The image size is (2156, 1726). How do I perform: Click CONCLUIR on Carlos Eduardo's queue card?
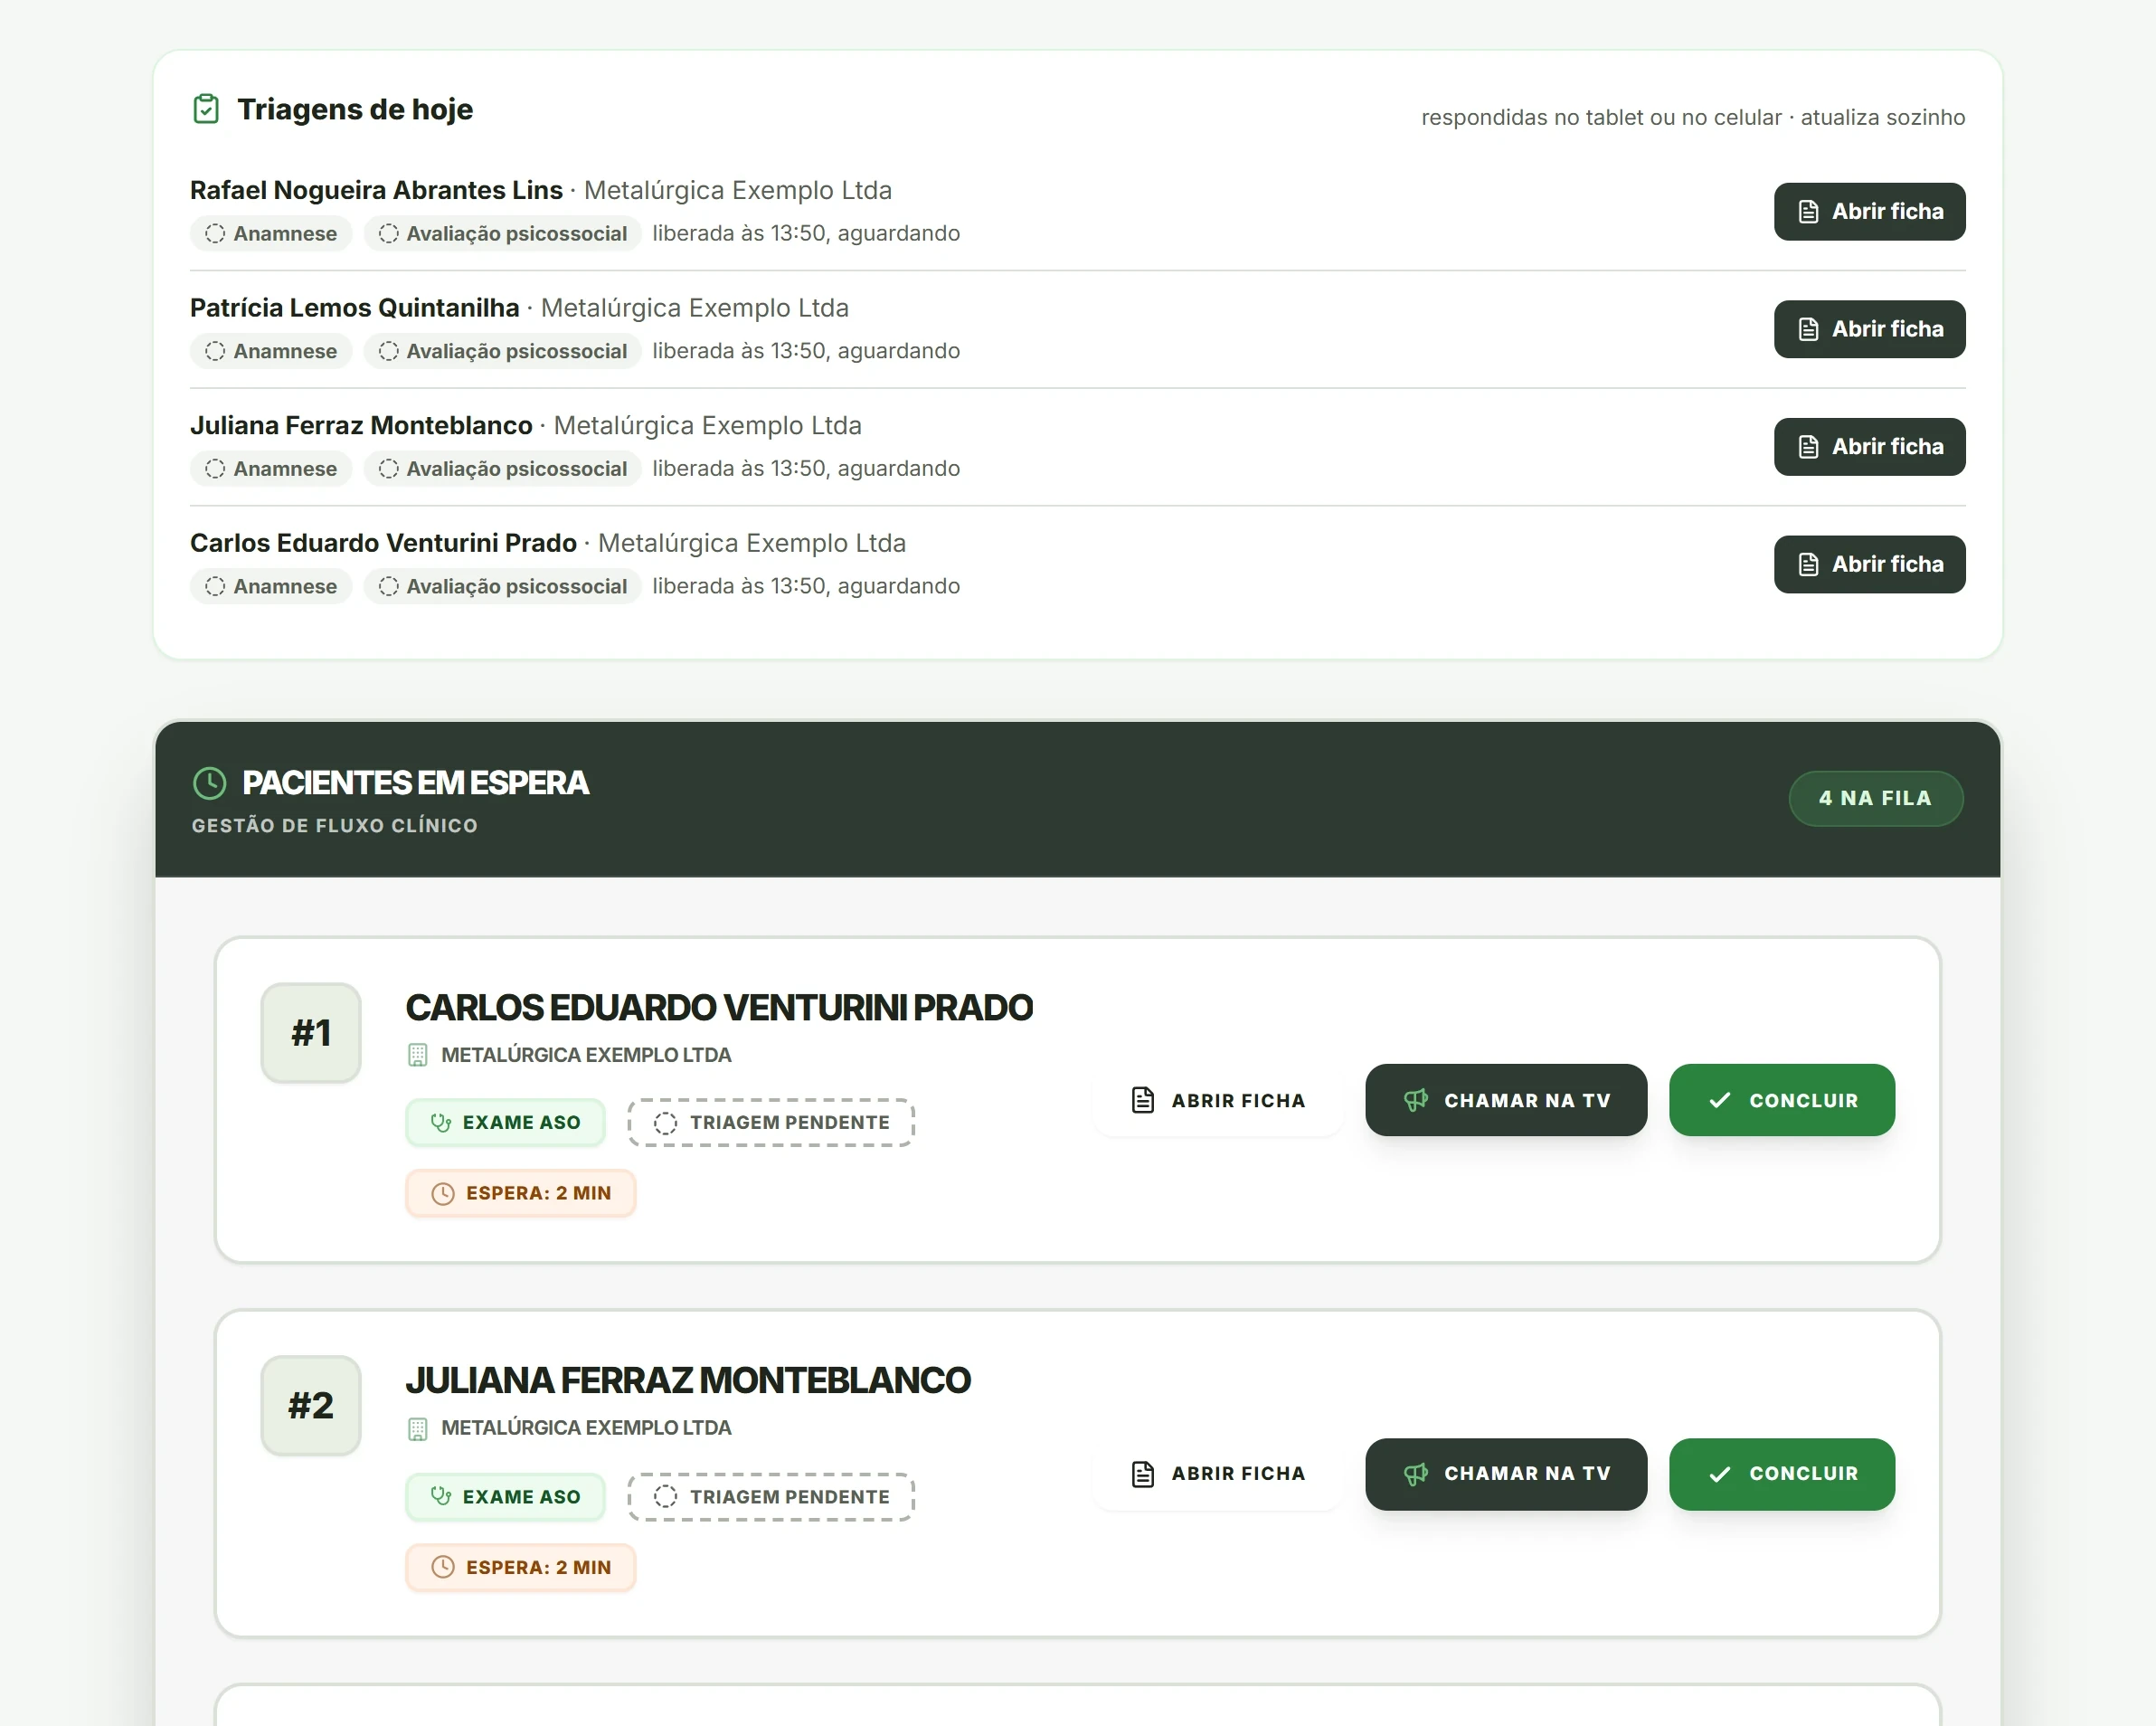[x=1781, y=1100]
